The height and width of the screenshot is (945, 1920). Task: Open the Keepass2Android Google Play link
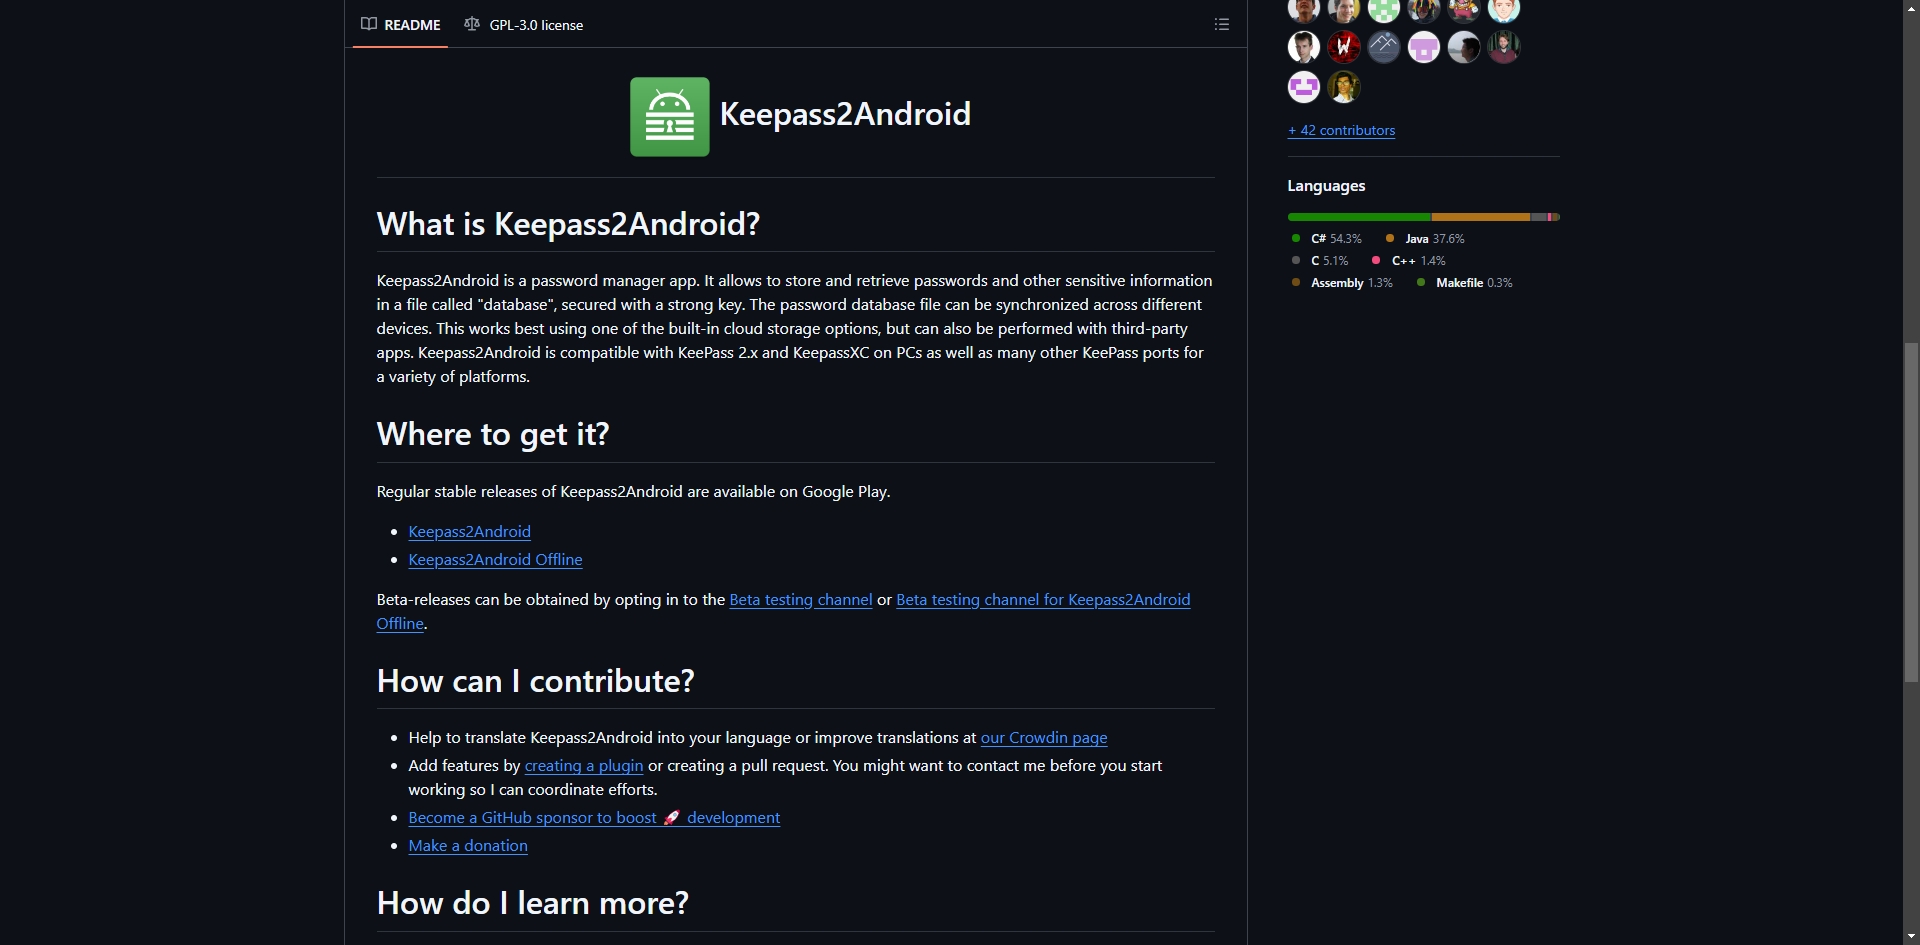coord(469,531)
